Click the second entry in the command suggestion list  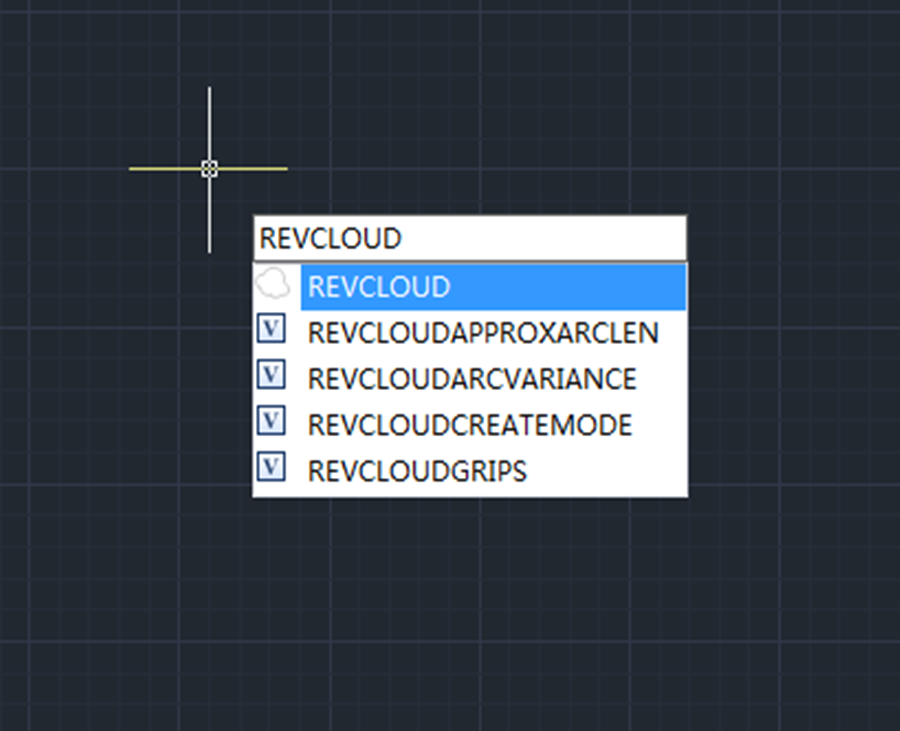[x=482, y=330]
